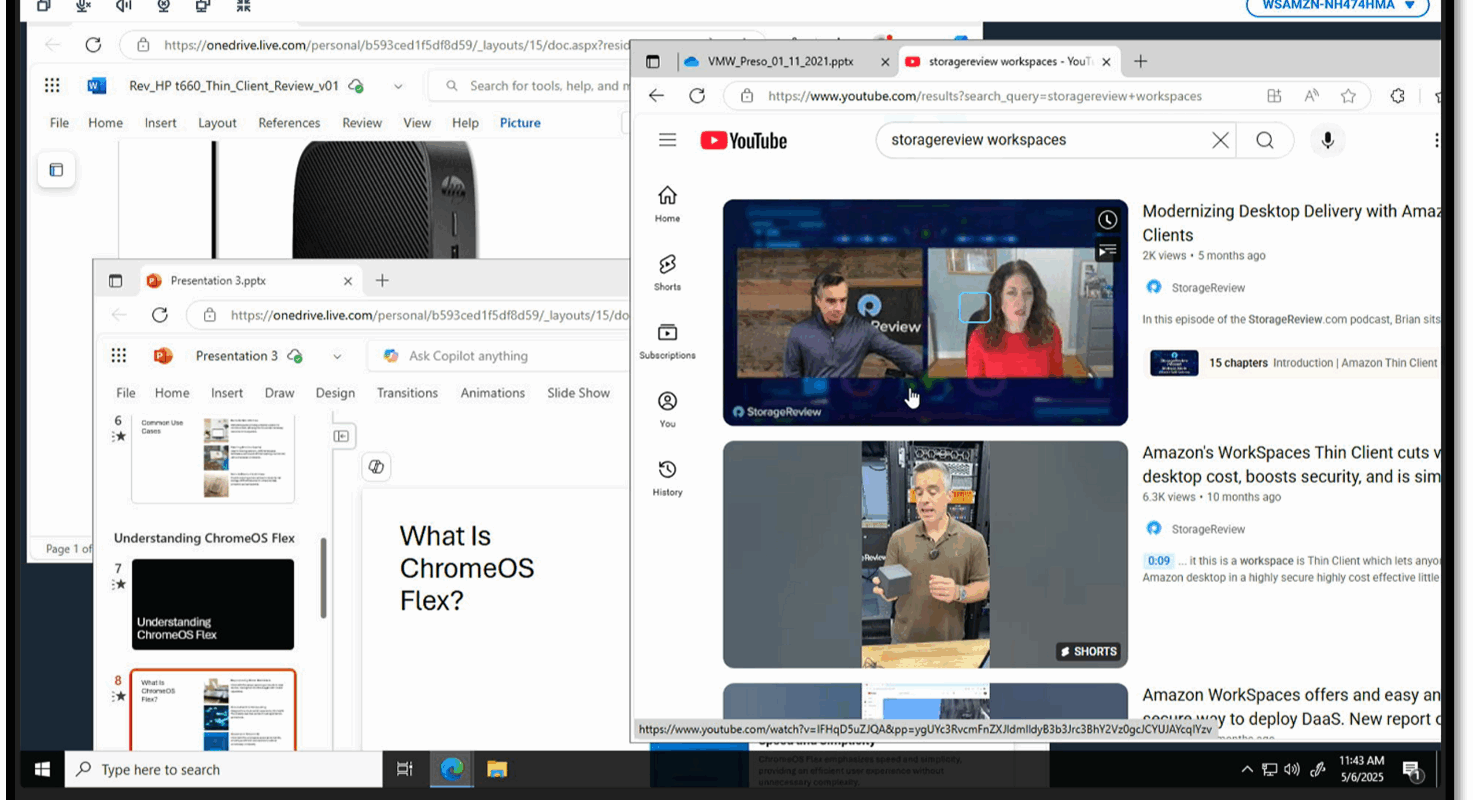Show hidden system tray icons
The height and width of the screenshot is (800, 1473).
(1246, 770)
